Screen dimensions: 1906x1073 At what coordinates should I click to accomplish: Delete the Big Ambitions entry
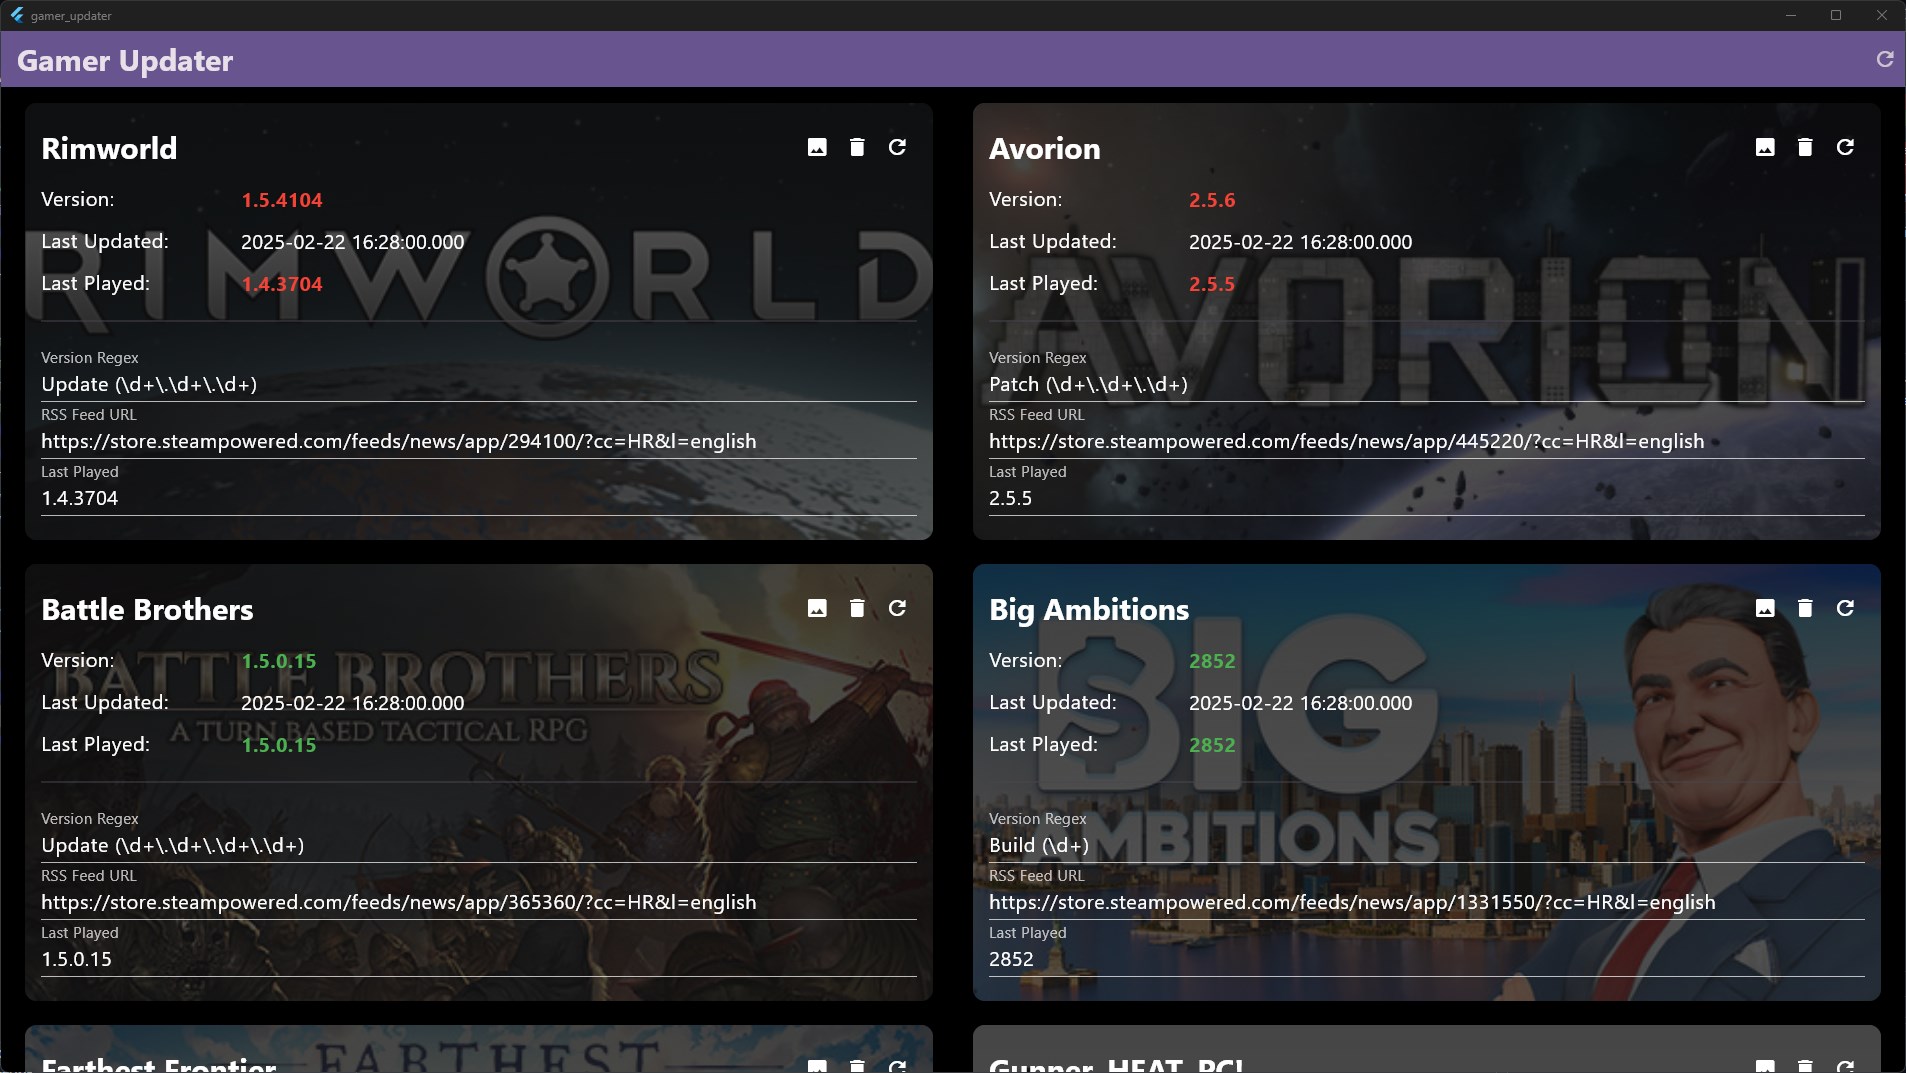(1805, 609)
